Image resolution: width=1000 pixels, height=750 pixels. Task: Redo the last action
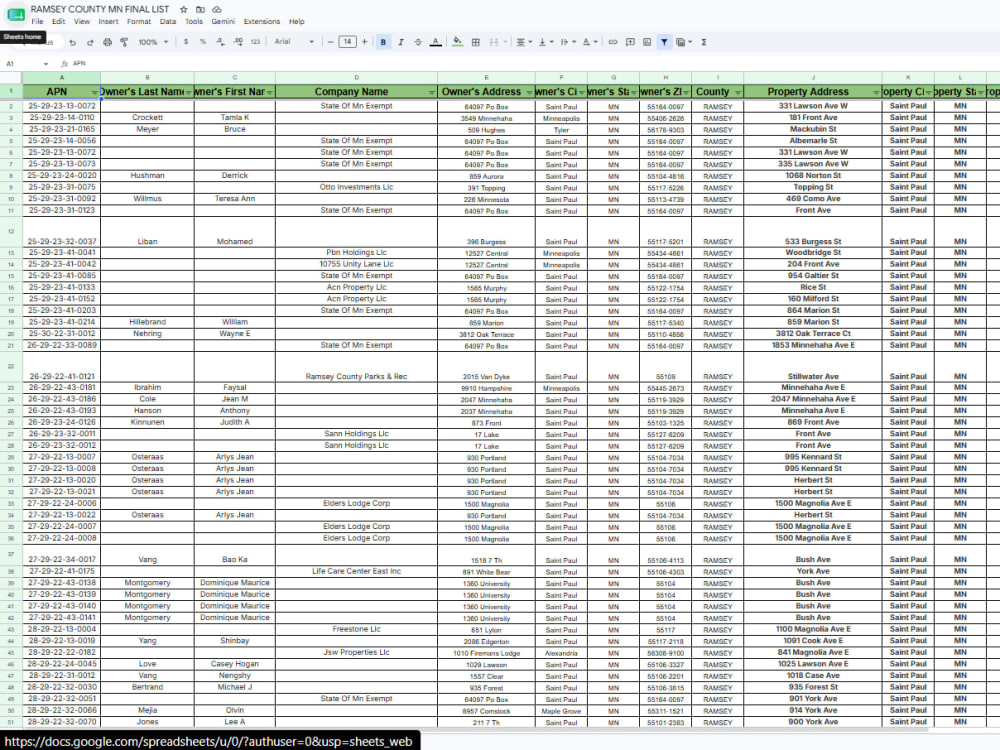click(90, 42)
